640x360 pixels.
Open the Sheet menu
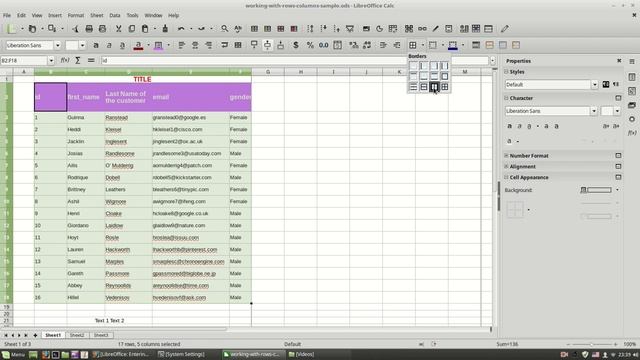pyautogui.click(x=97, y=16)
